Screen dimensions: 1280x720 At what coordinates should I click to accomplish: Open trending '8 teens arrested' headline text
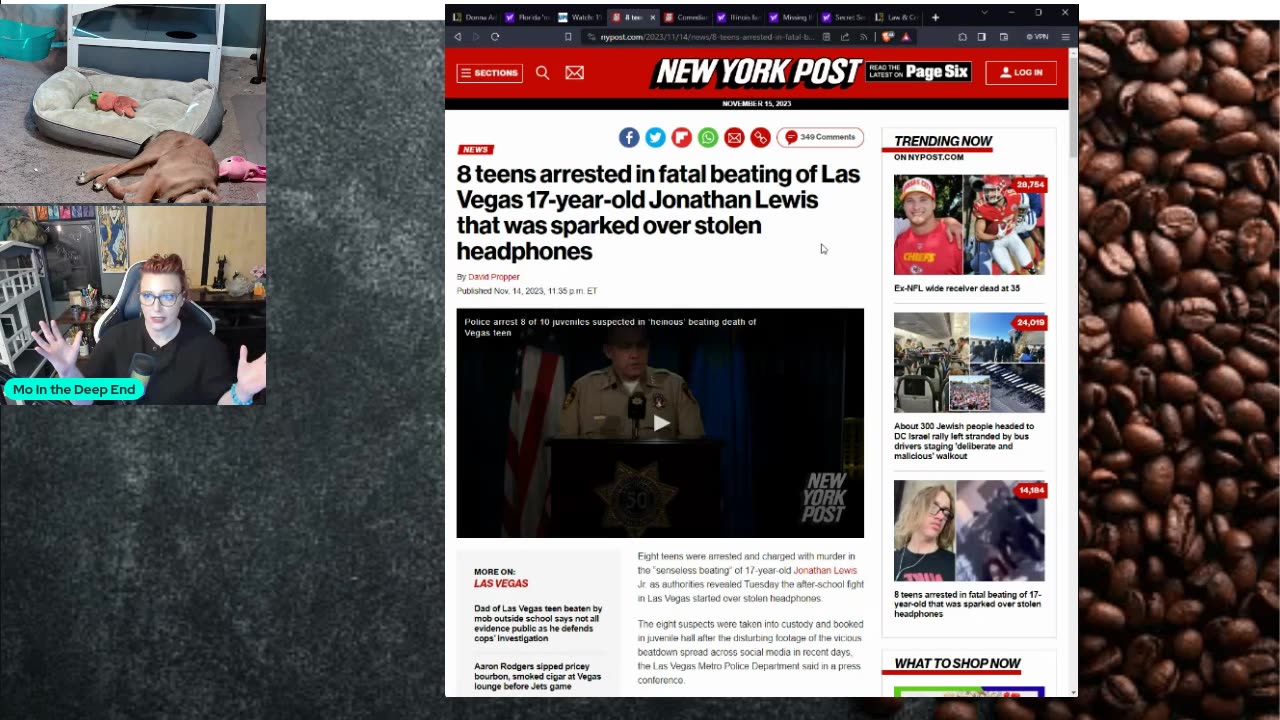[x=967, y=604]
